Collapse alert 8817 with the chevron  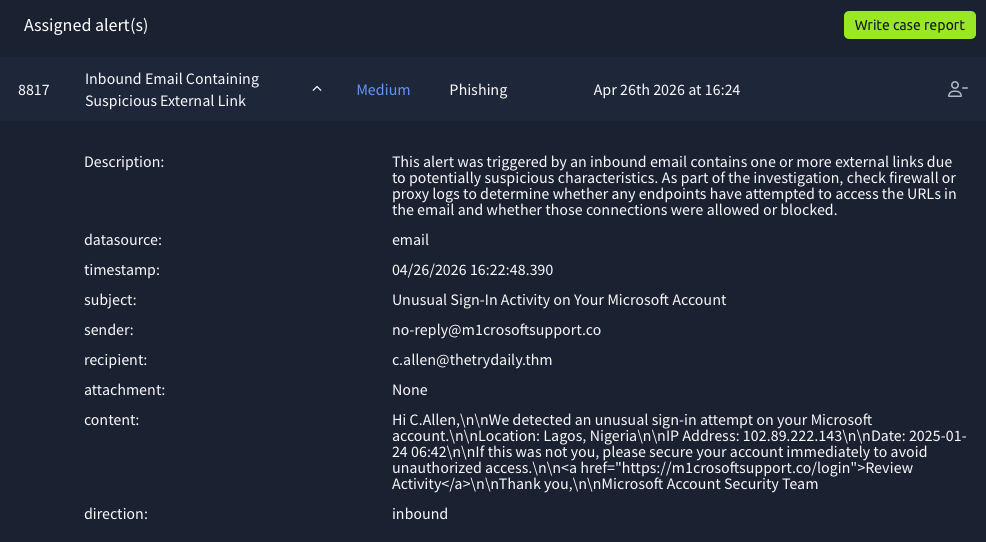point(317,89)
